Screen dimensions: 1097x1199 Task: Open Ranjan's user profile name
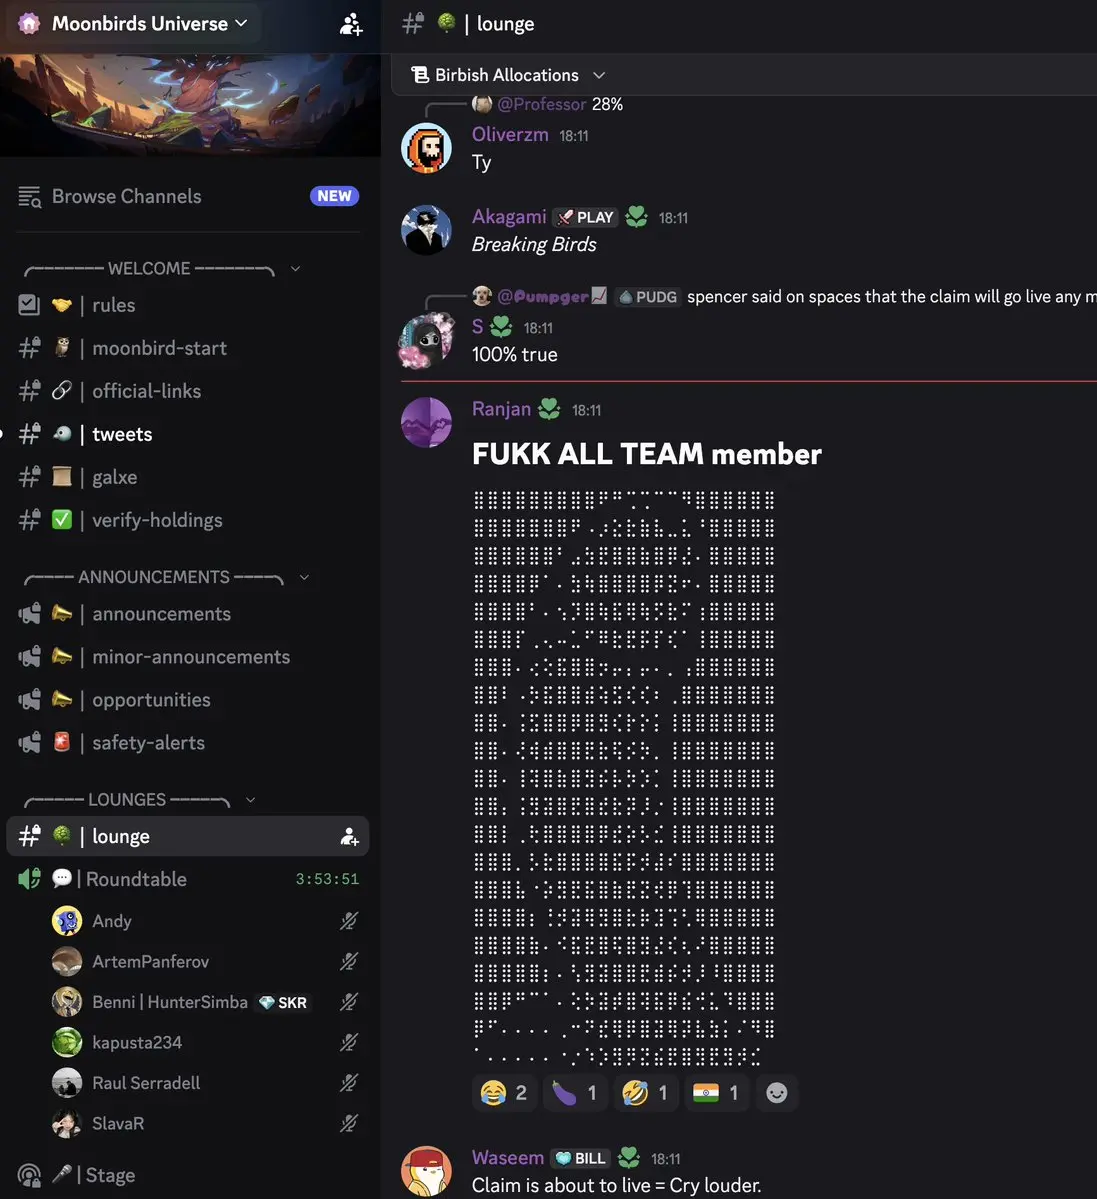501,409
